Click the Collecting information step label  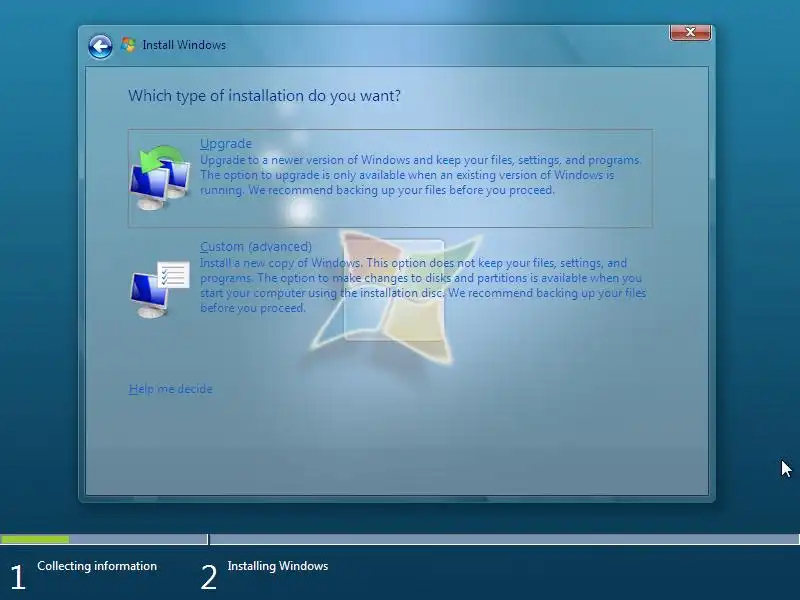(97, 566)
